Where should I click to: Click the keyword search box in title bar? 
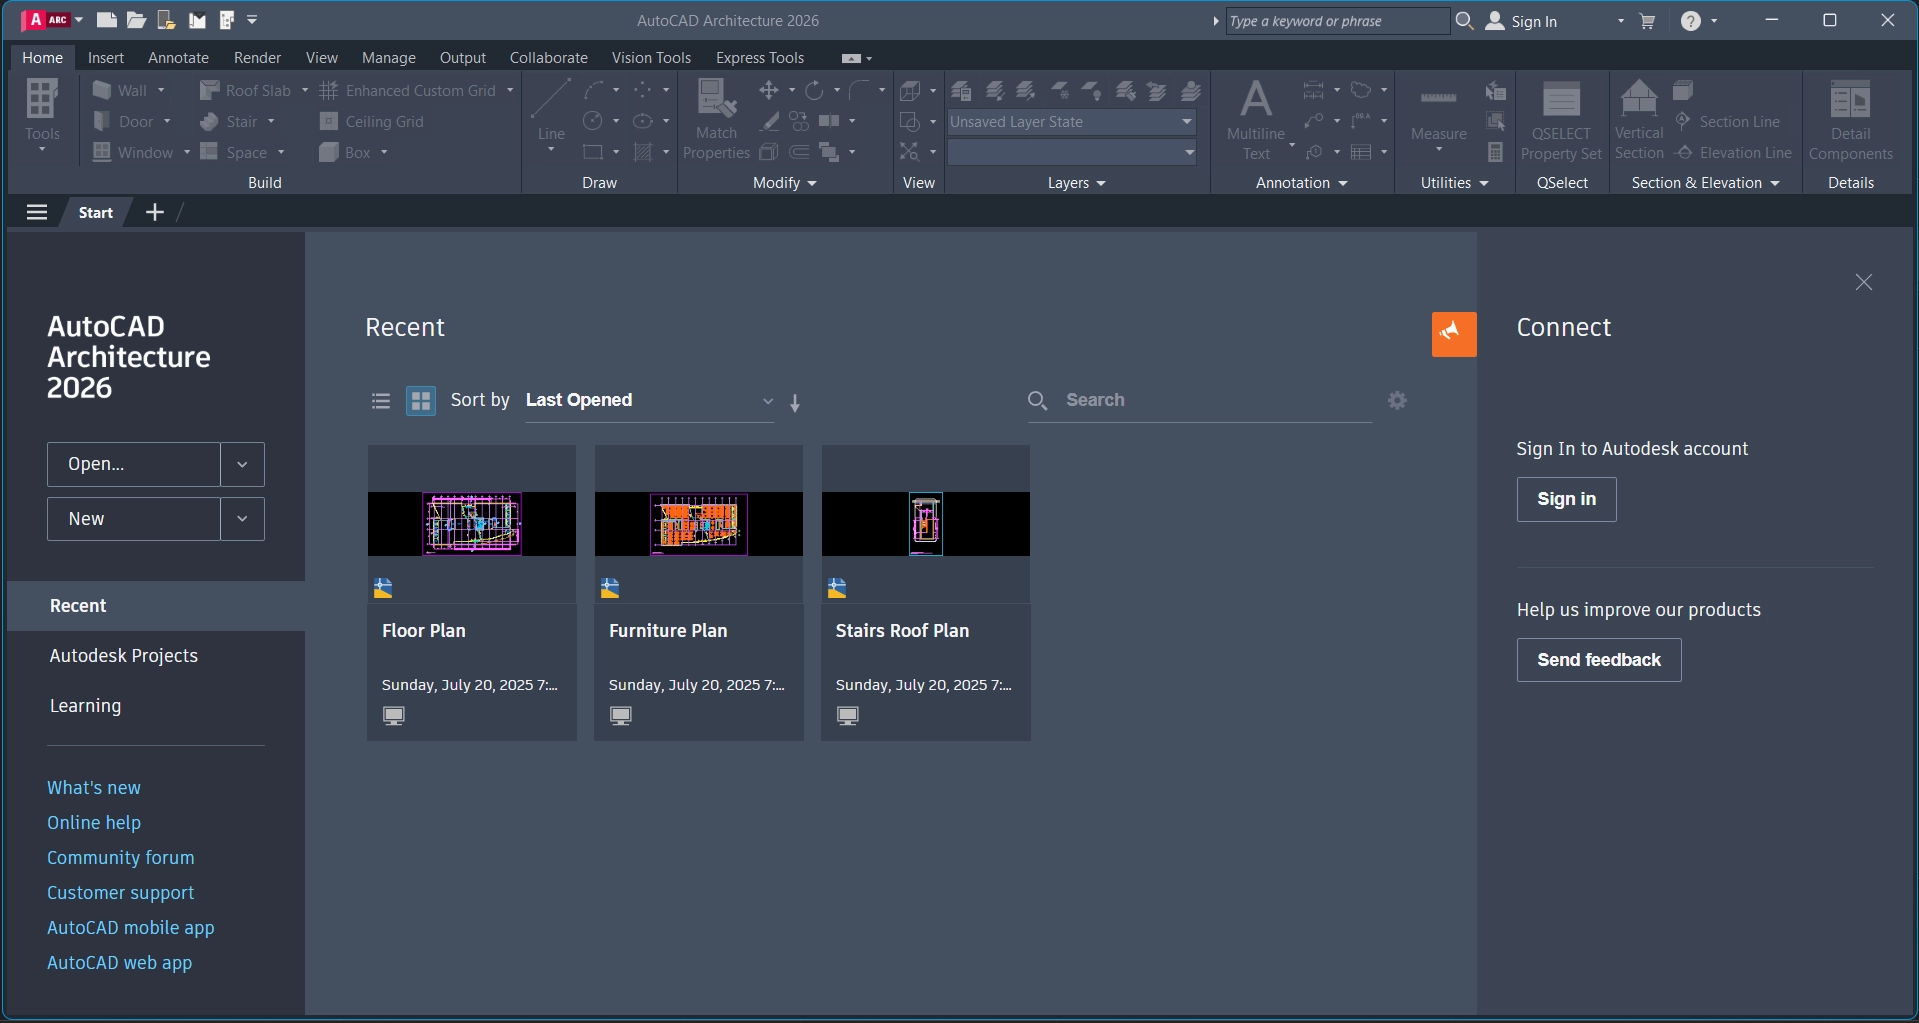1337,21
